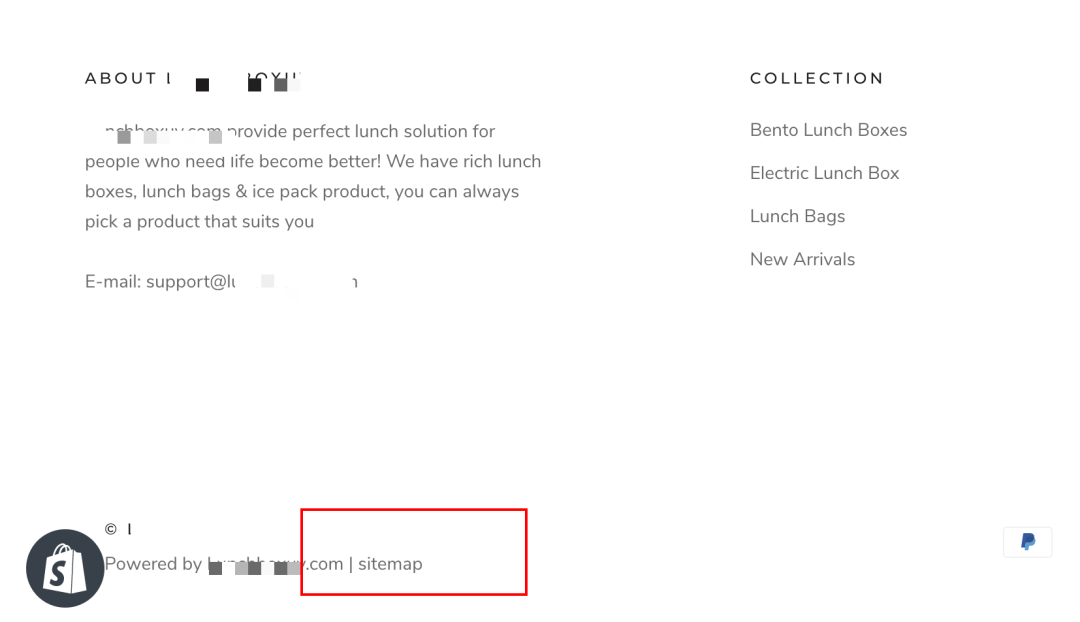1080x622 pixels.
Task: Click the Shopify shopping bag icon
Action: [x=65, y=568]
